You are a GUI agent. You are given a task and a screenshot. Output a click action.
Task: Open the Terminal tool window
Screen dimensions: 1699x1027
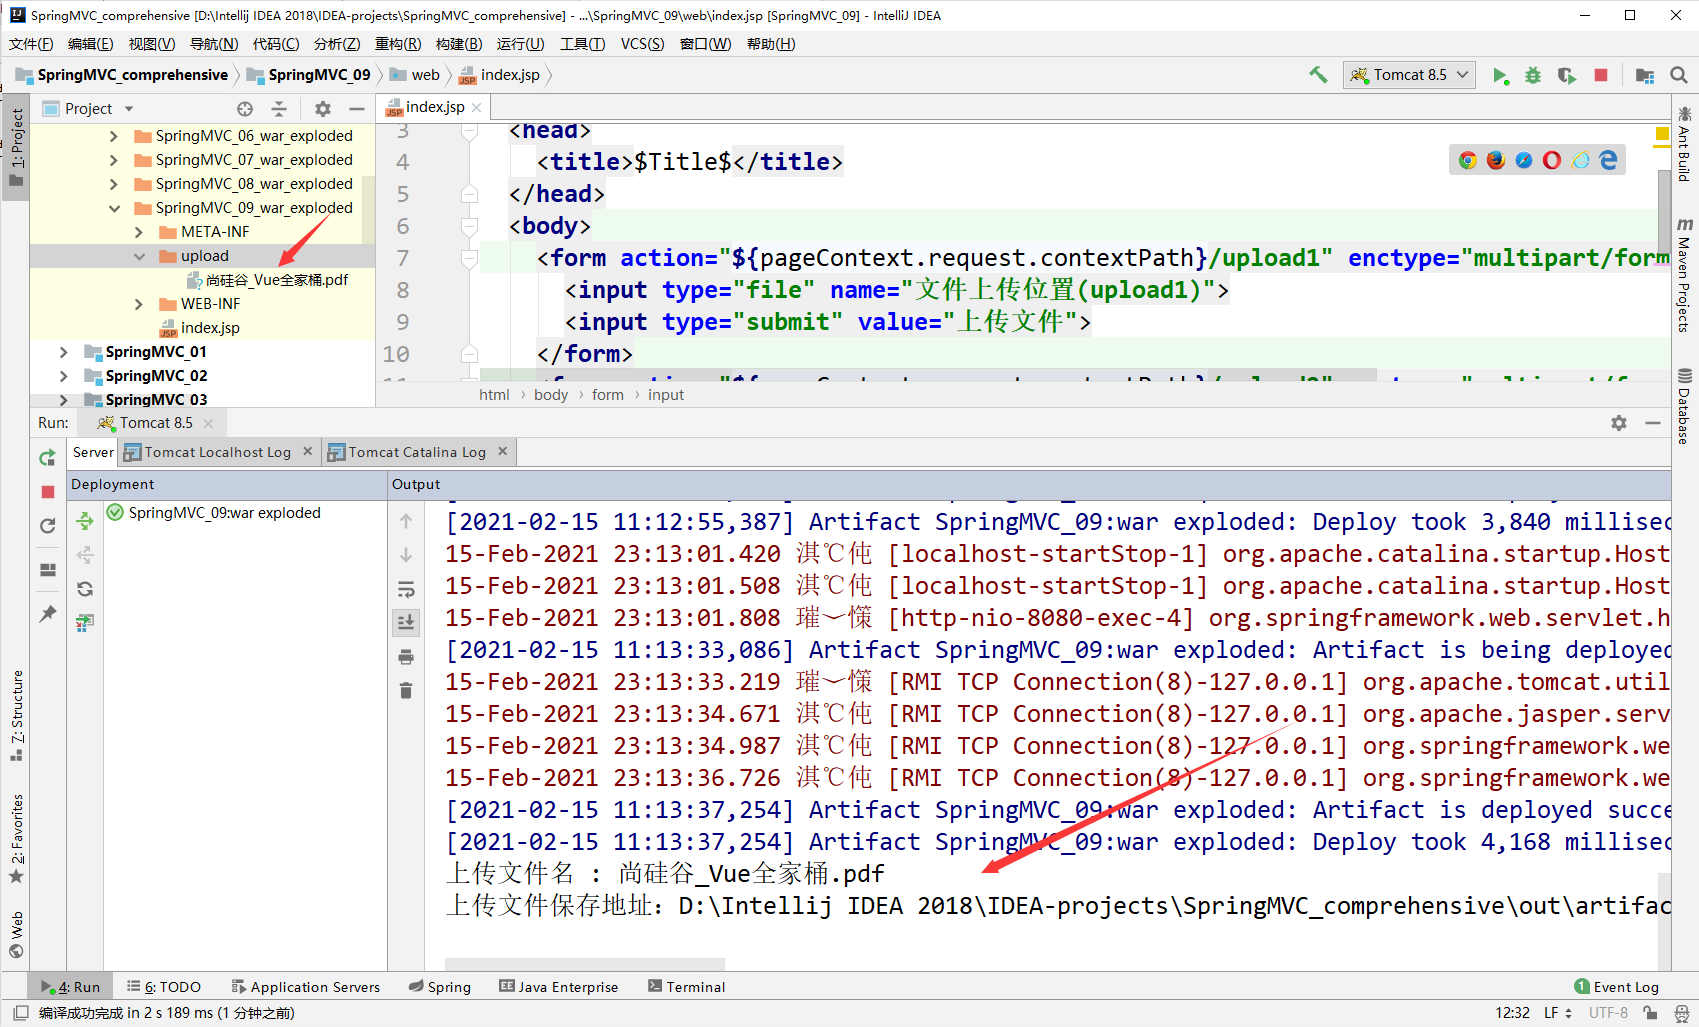pyautogui.click(x=686, y=987)
